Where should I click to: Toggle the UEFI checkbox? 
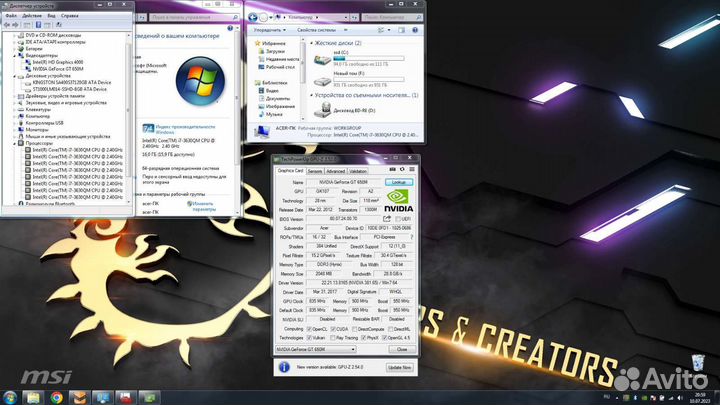coord(400,218)
